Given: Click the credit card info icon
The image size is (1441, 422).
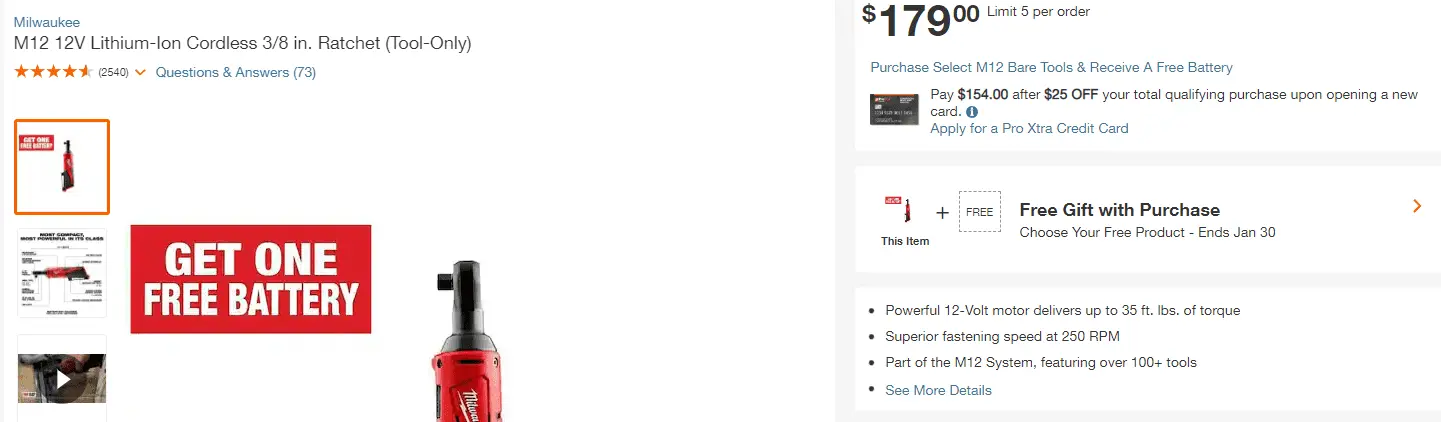Looking at the screenshot, I should (972, 112).
